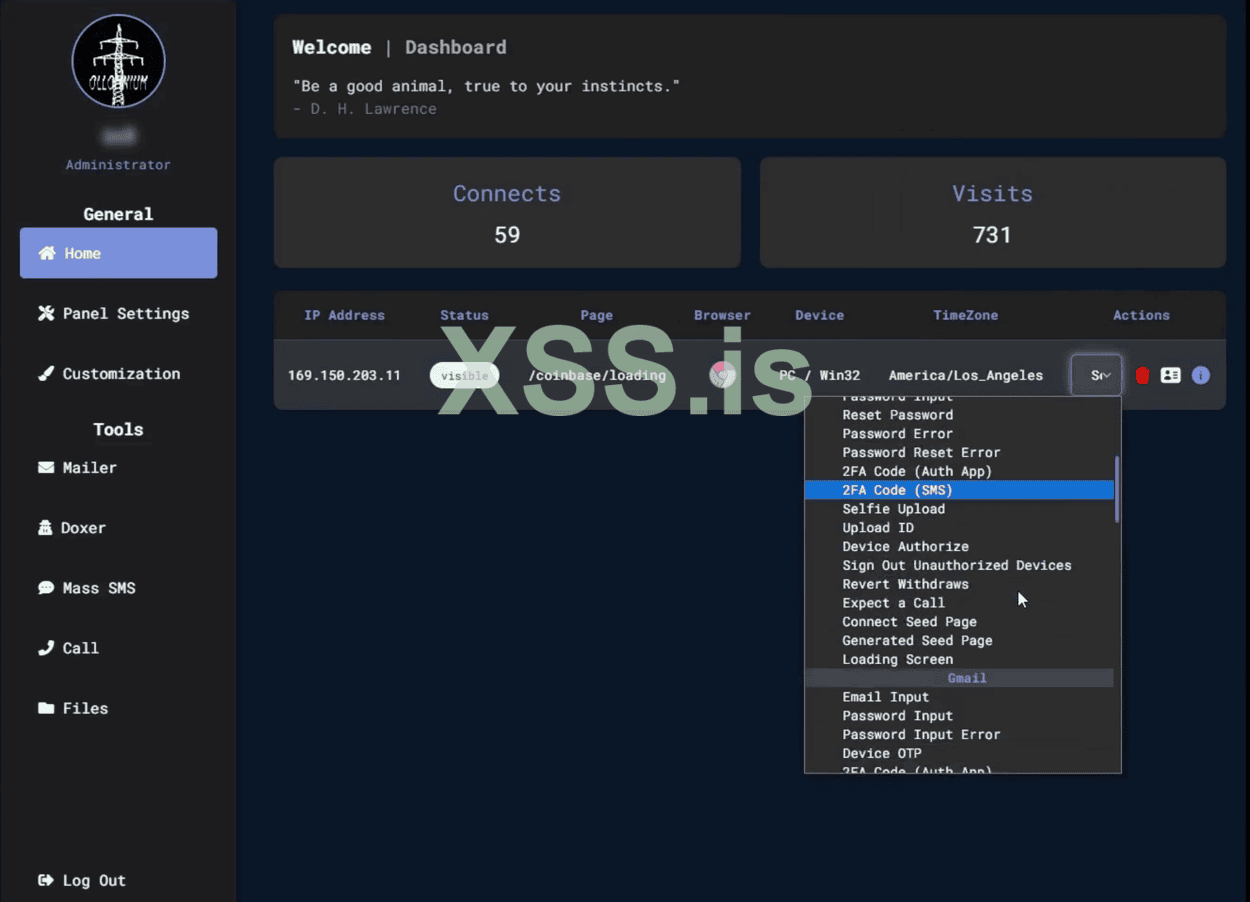
Task: Select Connect Seed Page option
Action: [x=909, y=621]
